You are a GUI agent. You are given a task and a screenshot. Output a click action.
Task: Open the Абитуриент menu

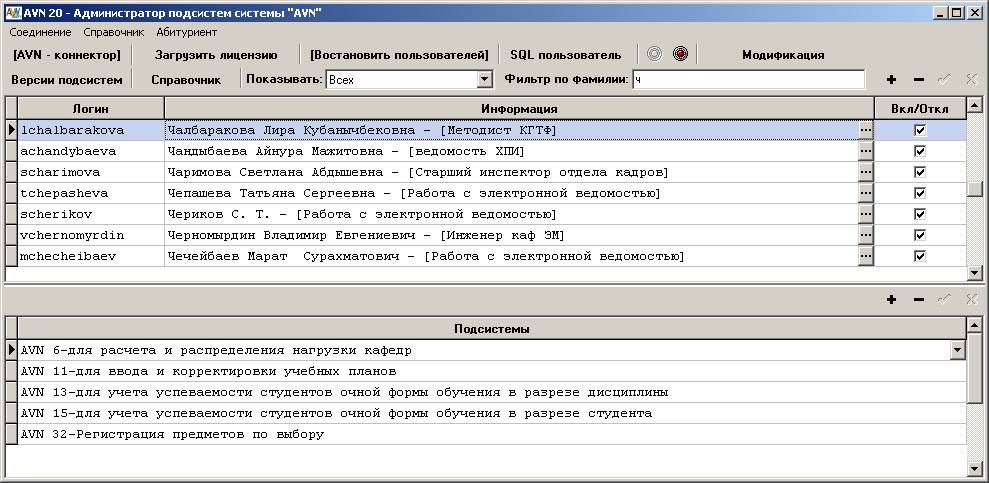[187, 32]
